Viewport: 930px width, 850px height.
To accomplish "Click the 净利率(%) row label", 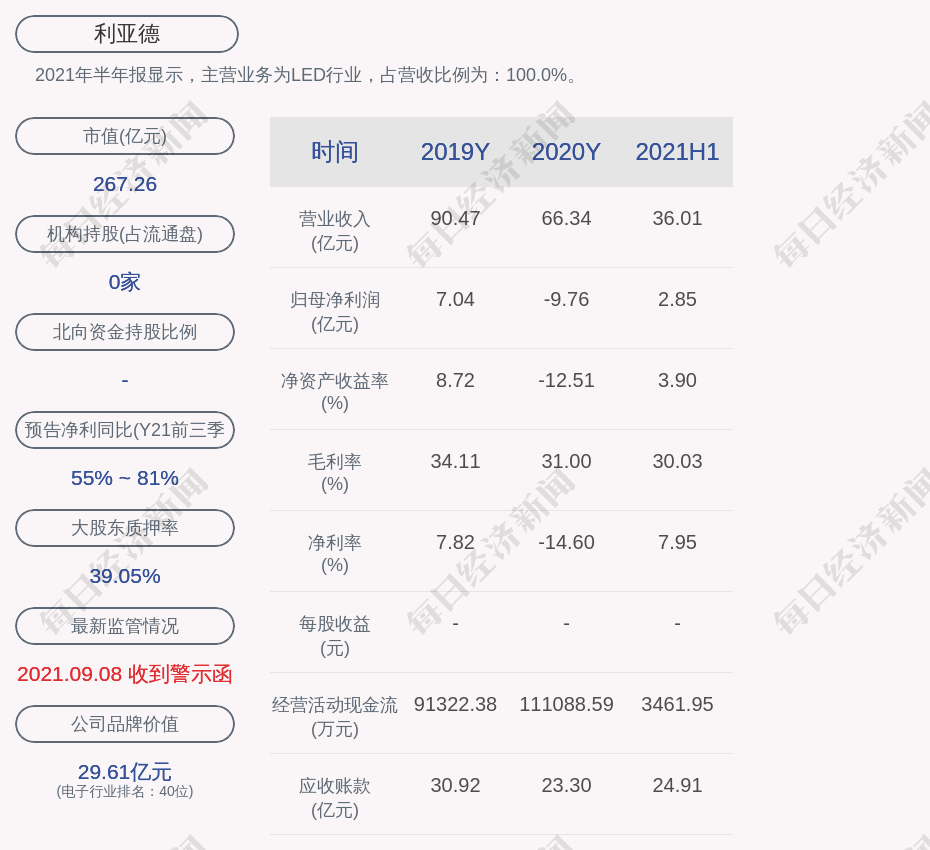I will (335, 553).
